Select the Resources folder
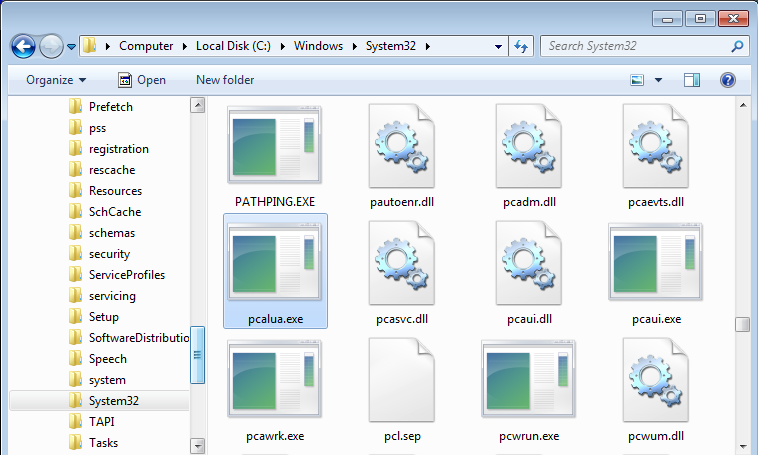Viewport: 758px width, 455px height. (x=115, y=191)
